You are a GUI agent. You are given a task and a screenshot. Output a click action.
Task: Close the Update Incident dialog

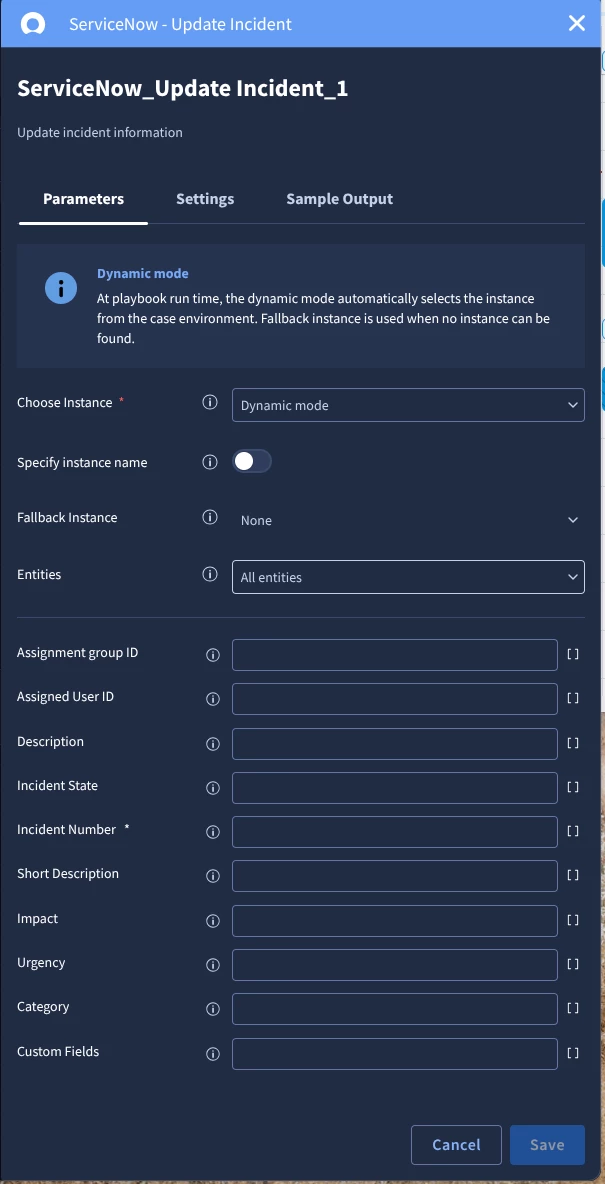tap(577, 23)
